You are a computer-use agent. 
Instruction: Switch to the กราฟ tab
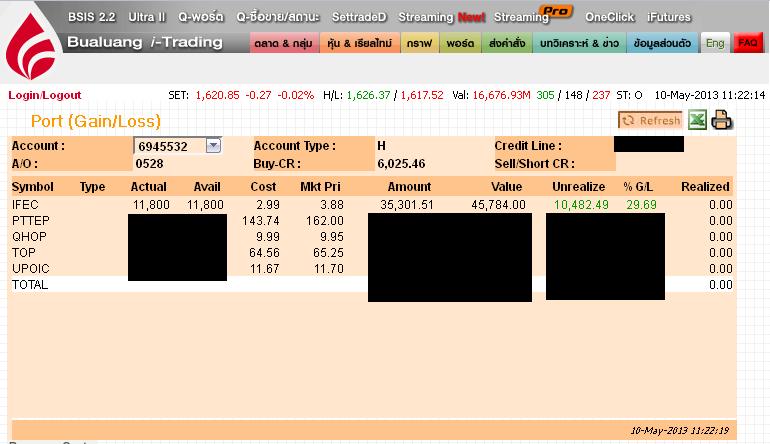coord(419,44)
